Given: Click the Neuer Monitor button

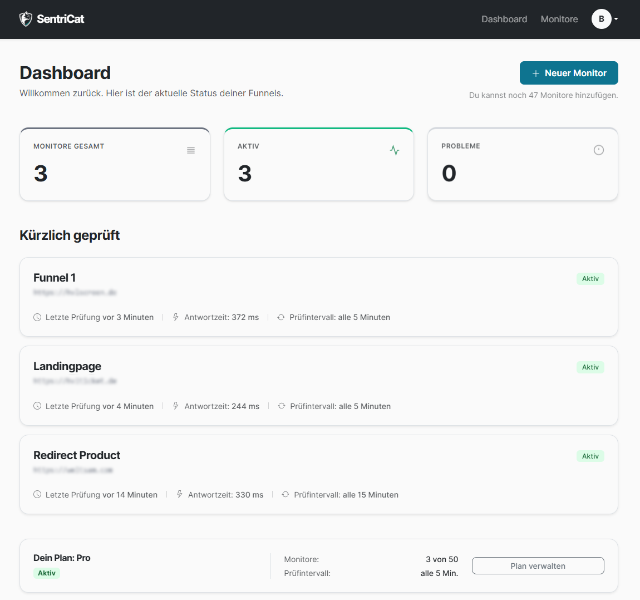Looking at the screenshot, I should [569, 73].
